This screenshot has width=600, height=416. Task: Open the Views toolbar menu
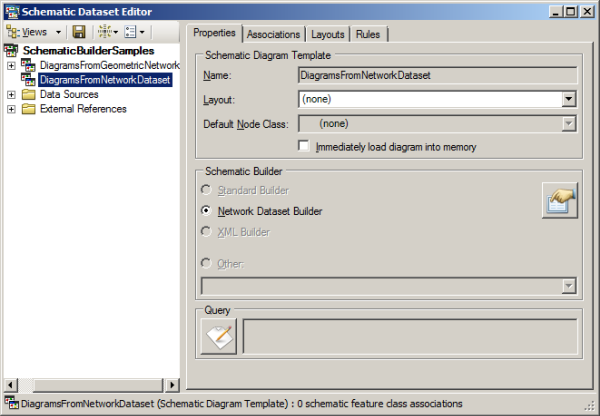coord(34,32)
